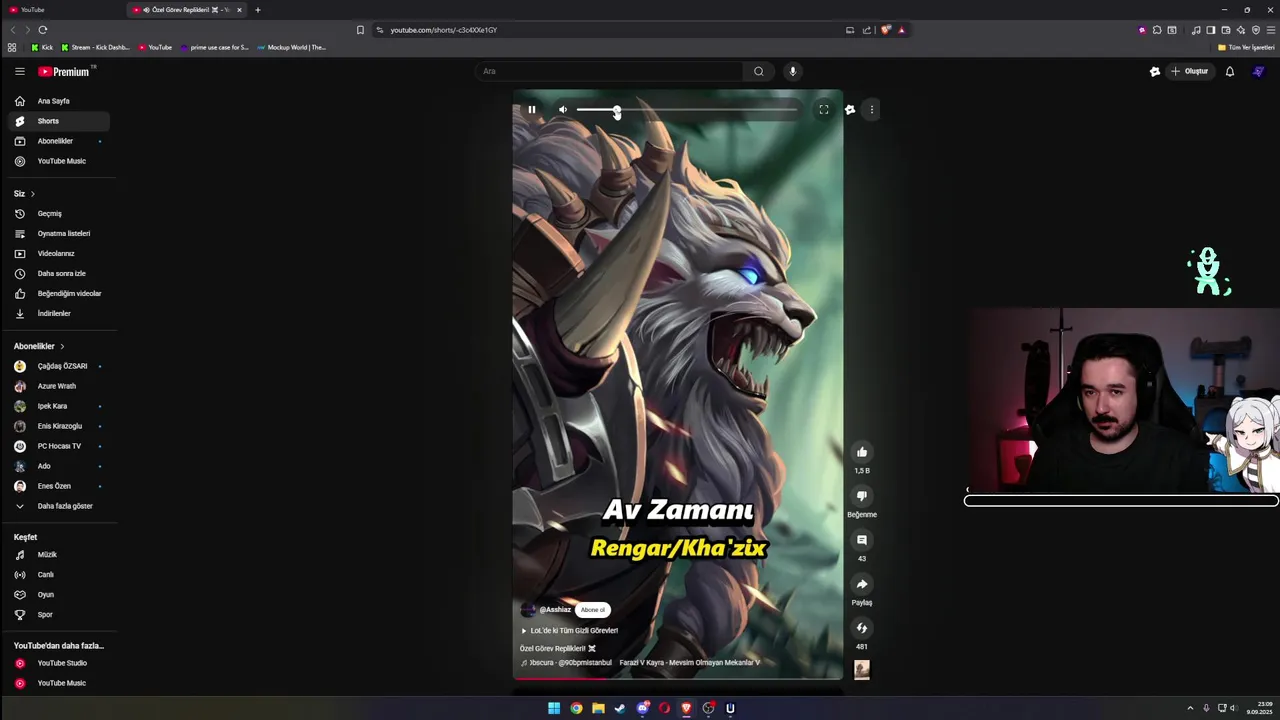The width and height of the screenshot is (1280, 720).
Task: Open Canlı live section
Action: click(x=59, y=575)
